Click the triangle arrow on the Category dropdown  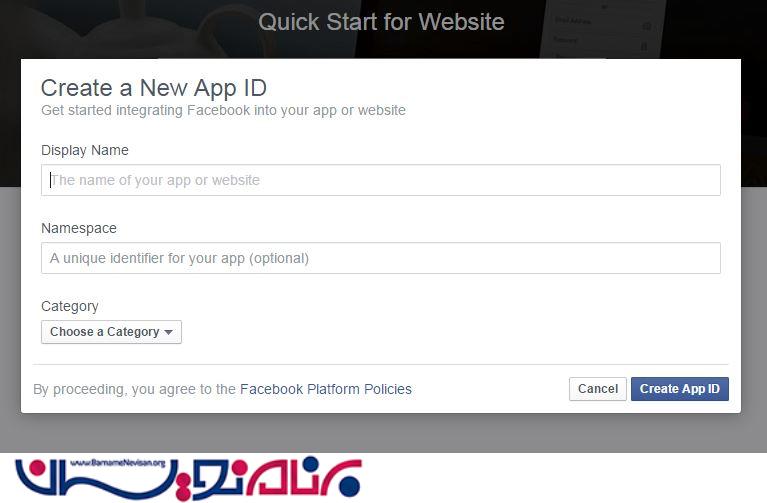pyautogui.click(x=168, y=332)
